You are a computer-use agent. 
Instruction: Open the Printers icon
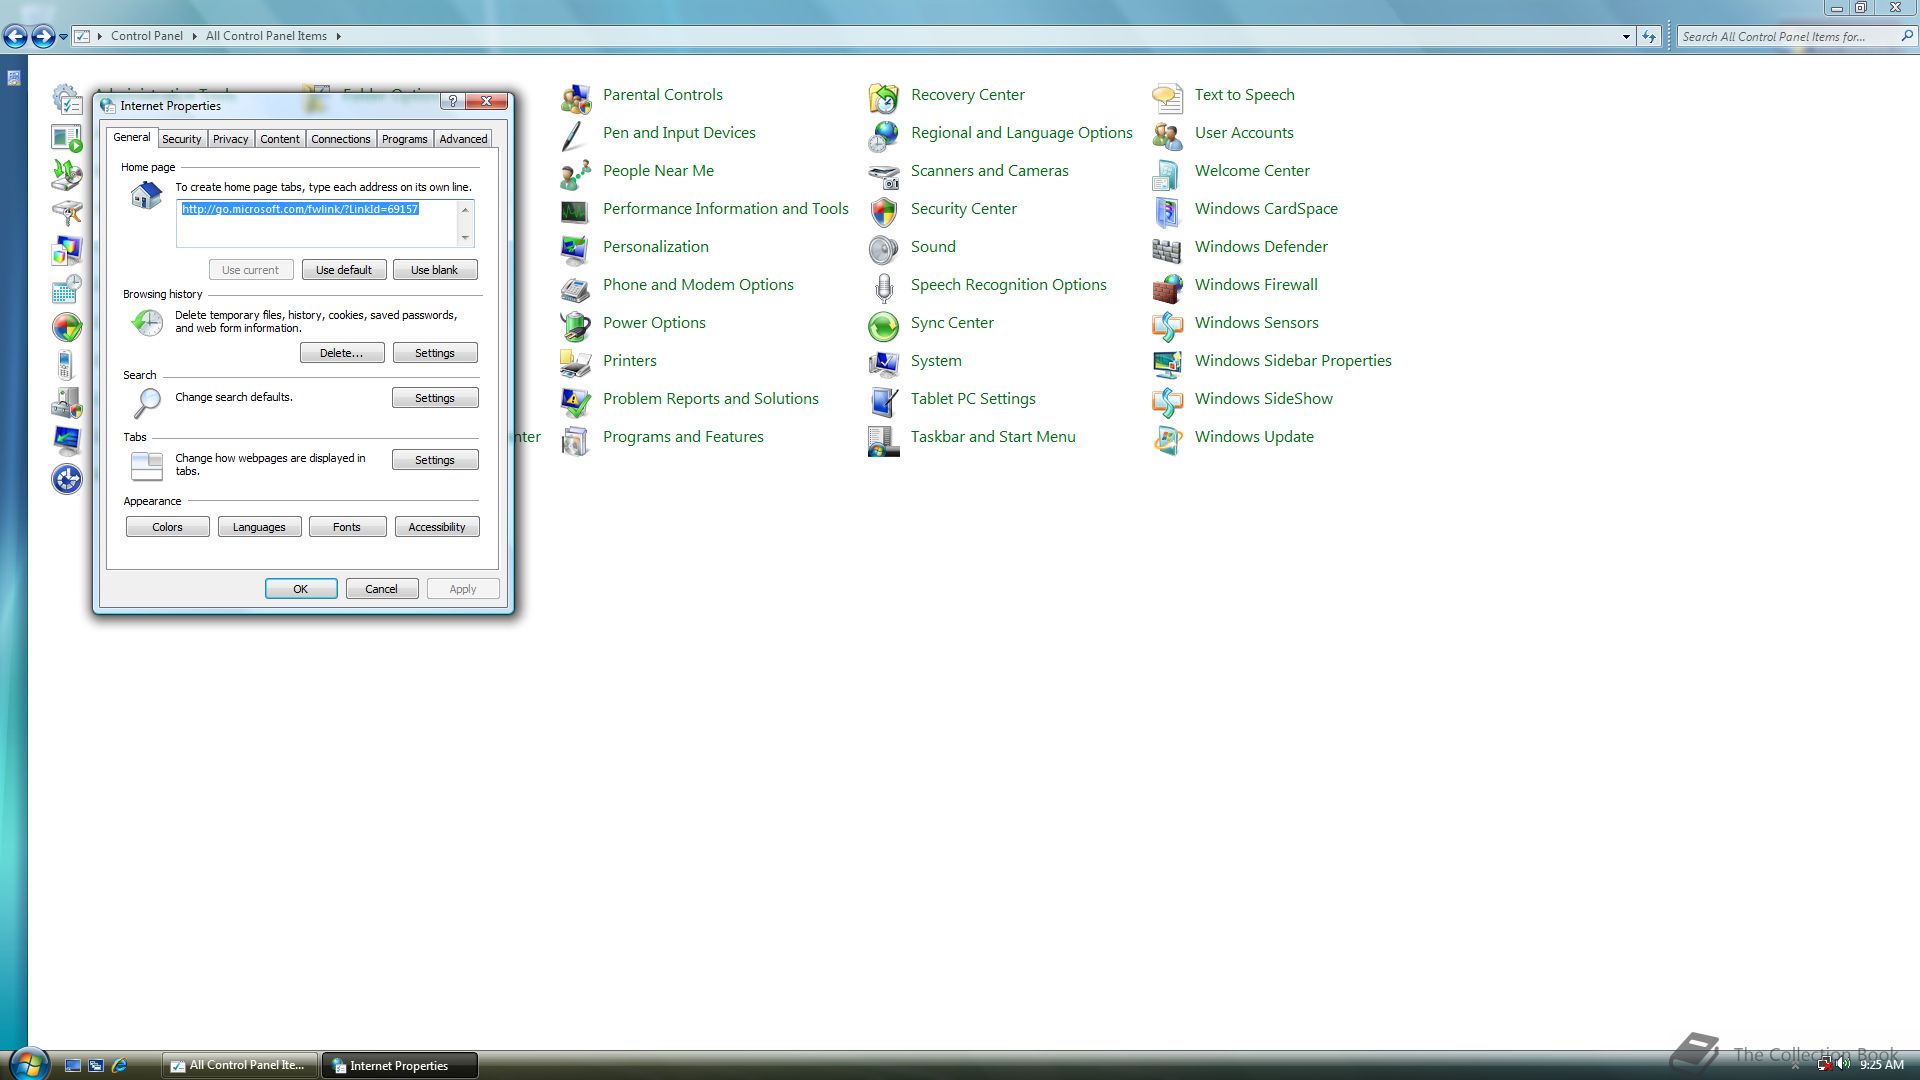click(x=575, y=363)
